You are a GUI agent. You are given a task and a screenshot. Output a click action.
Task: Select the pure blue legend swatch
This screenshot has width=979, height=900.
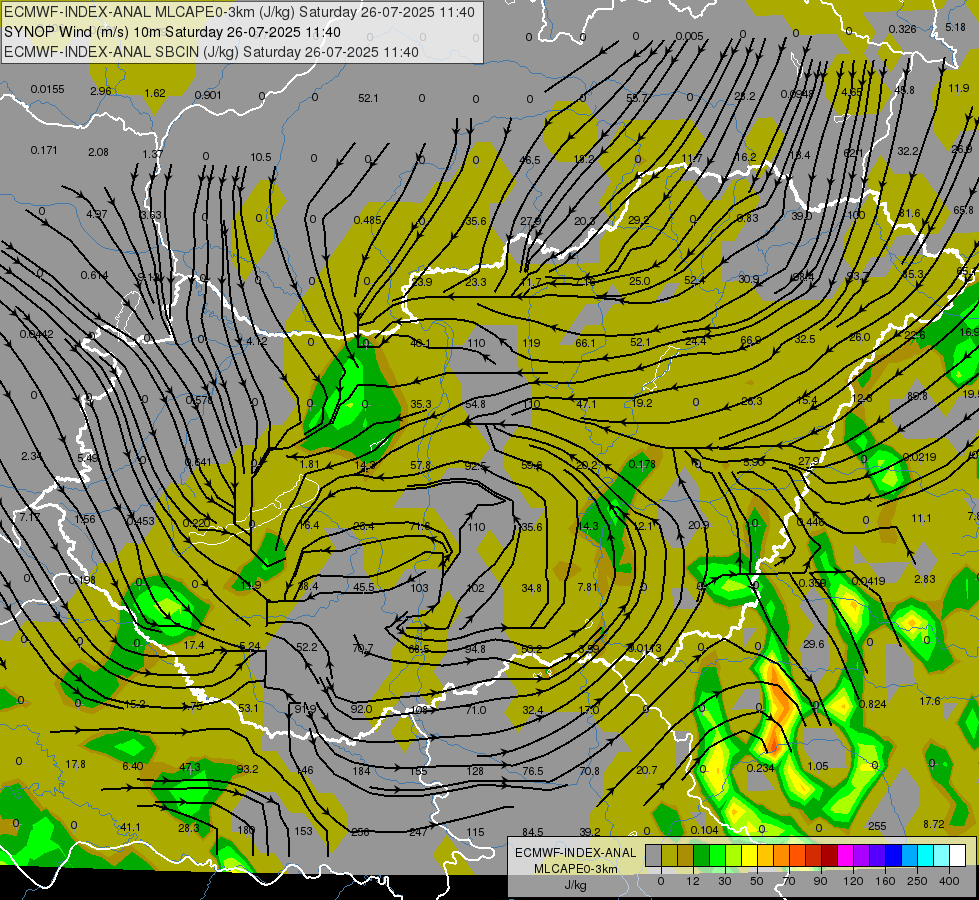tap(893, 855)
